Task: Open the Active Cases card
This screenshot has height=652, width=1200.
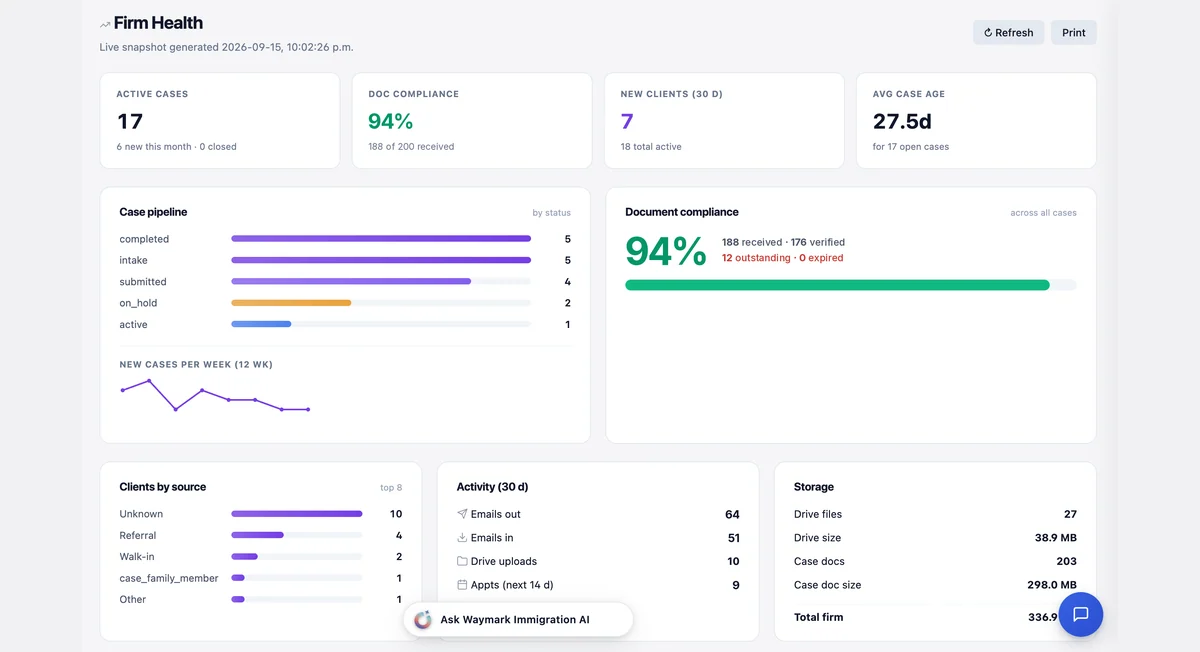Action: pos(220,120)
